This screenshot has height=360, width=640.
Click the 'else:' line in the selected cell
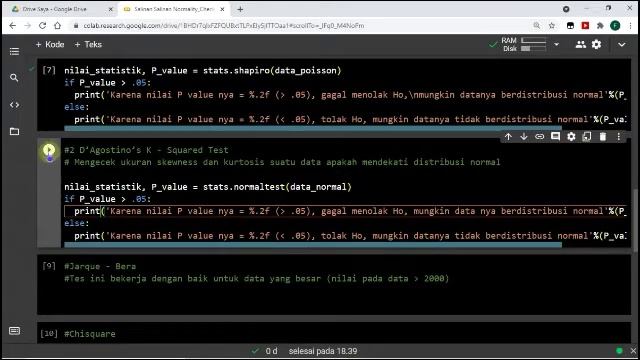[77, 223]
